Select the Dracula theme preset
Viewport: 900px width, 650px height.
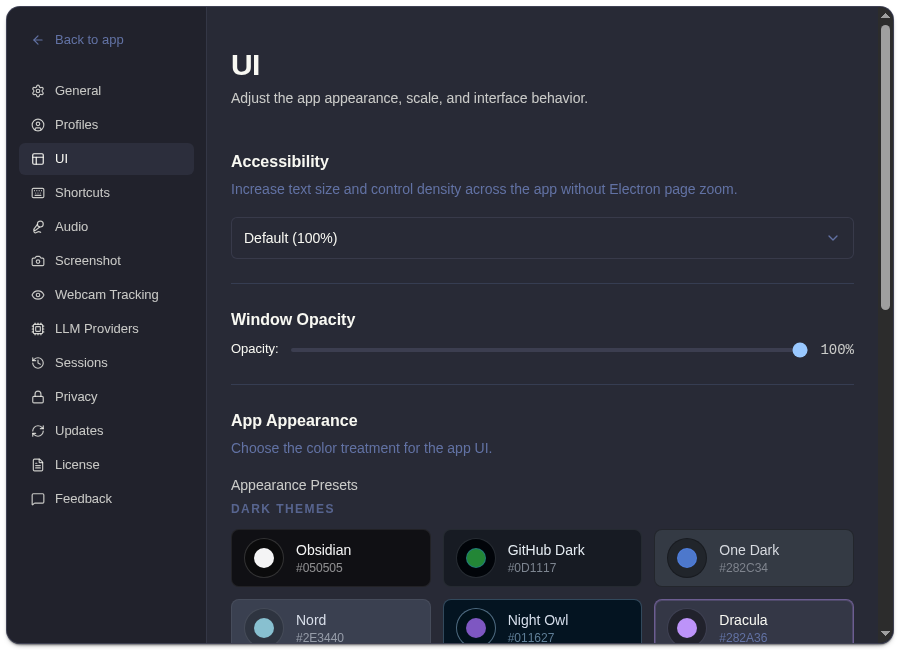(754, 622)
